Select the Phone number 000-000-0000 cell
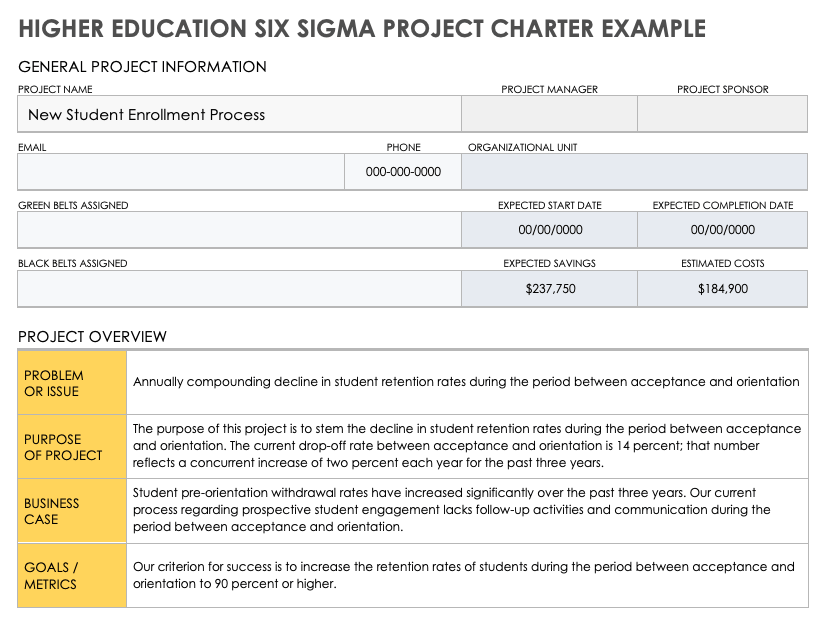Viewport: 828px width, 638px height. tap(403, 172)
